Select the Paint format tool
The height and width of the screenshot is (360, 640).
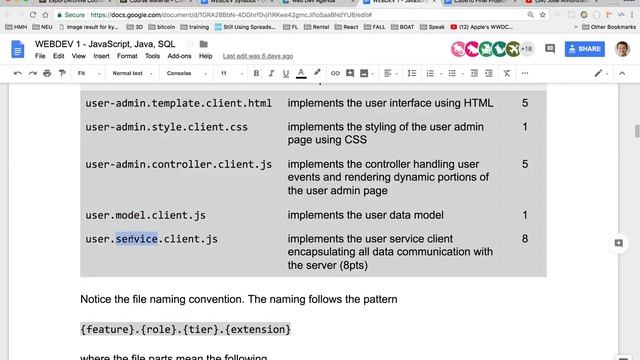point(62,73)
